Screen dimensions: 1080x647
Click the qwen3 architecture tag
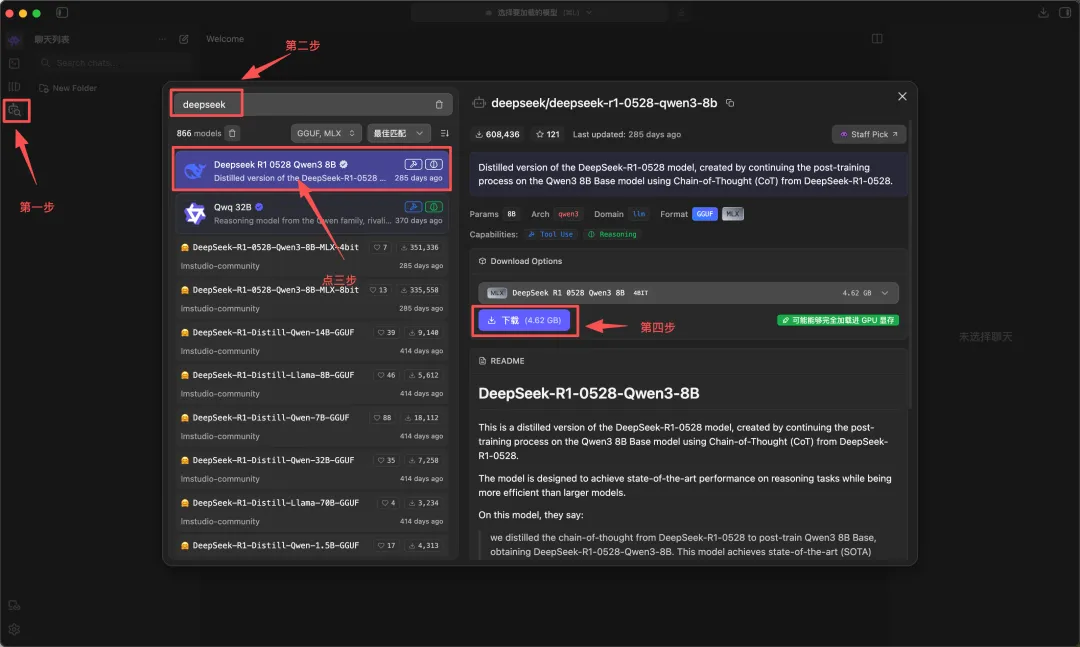(x=568, y=214)
